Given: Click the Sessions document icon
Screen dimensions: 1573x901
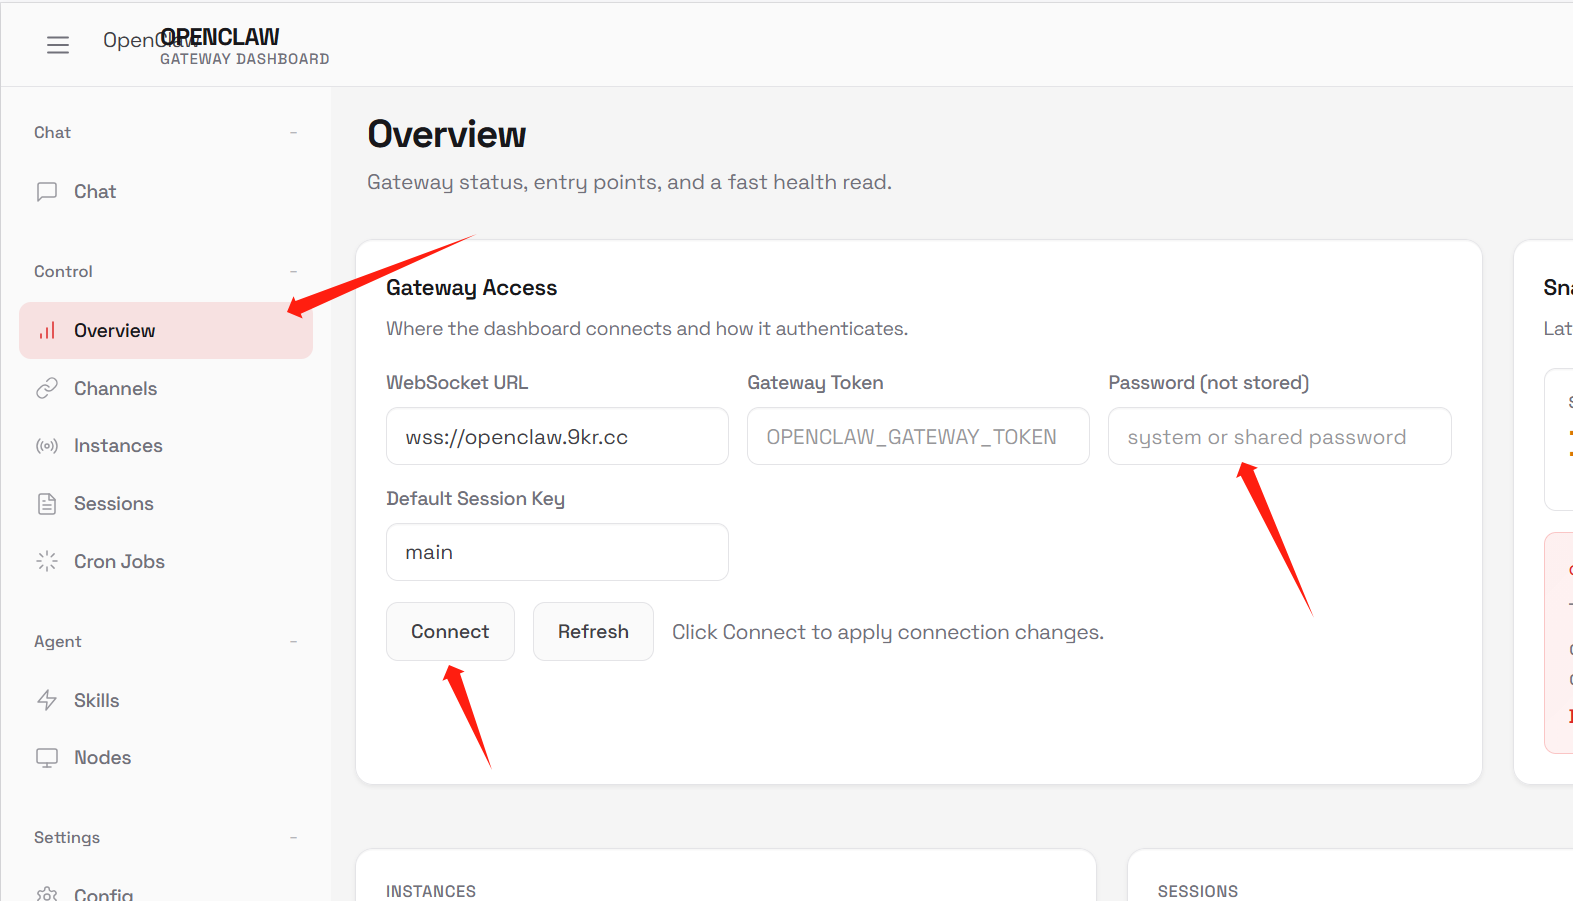Looking at the screenshot, I should pos(47,504).
